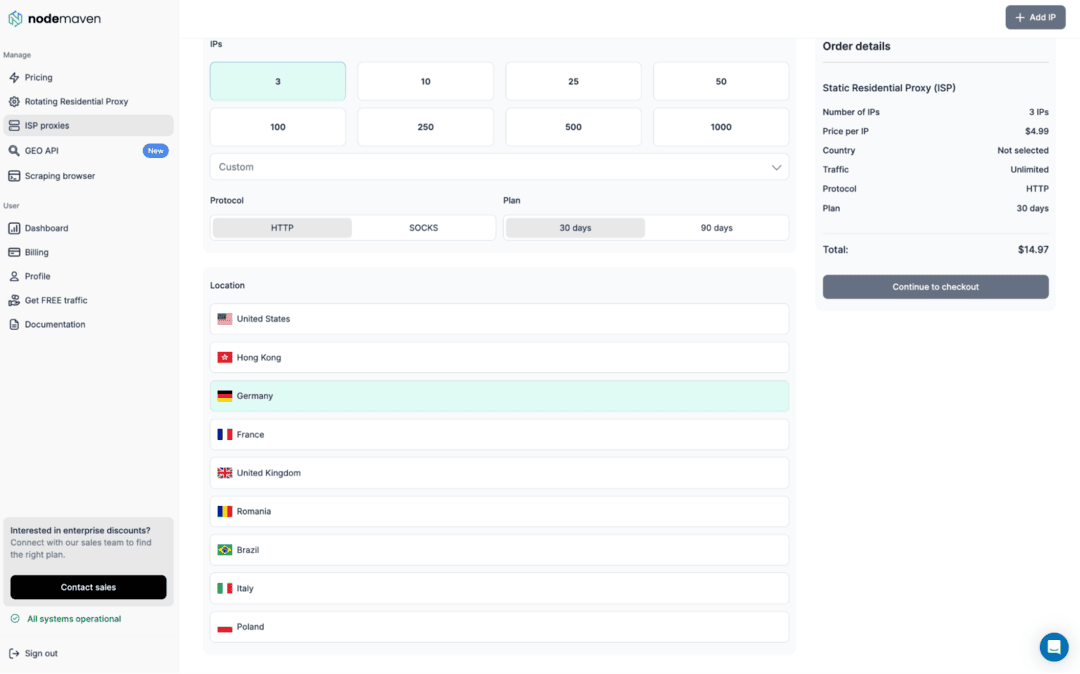
Task: Click the Sign out arrow icon
Action: 14,653
